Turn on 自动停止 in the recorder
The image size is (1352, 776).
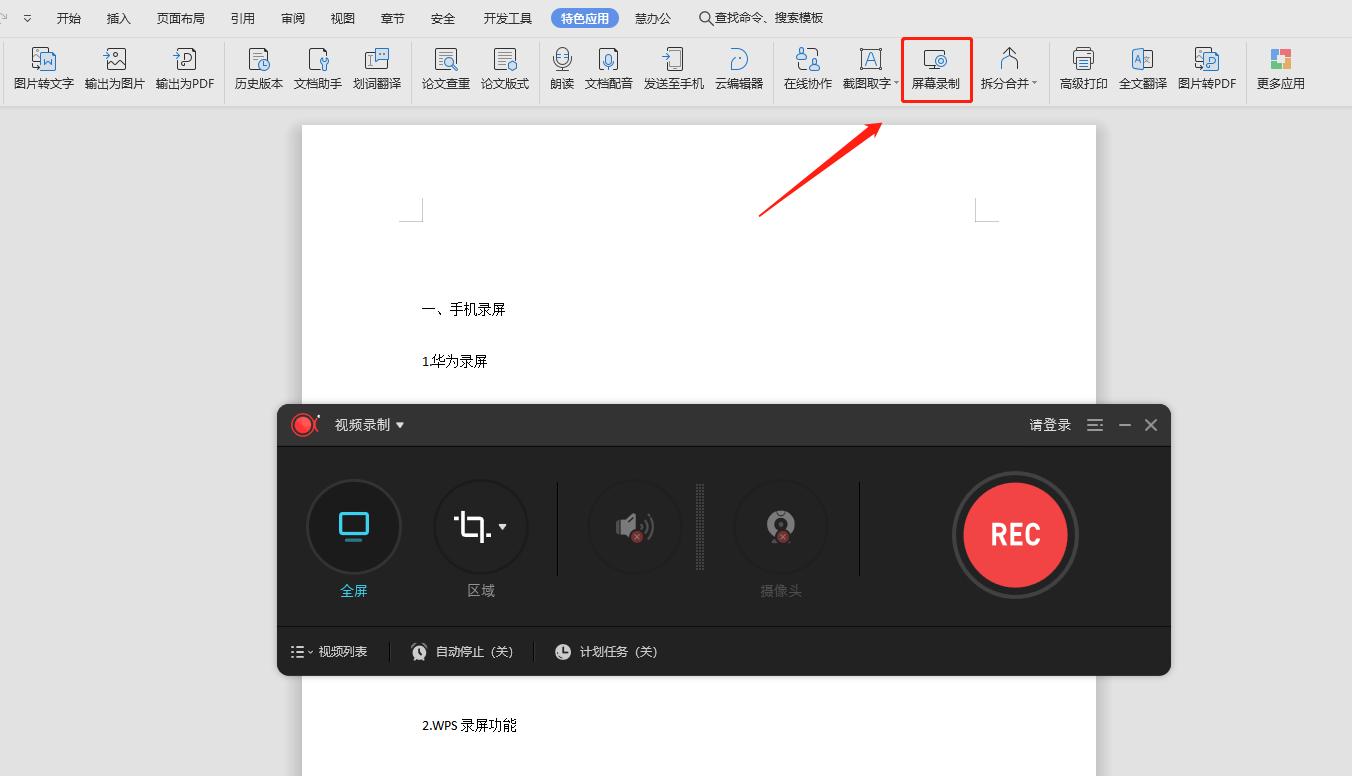461,651
